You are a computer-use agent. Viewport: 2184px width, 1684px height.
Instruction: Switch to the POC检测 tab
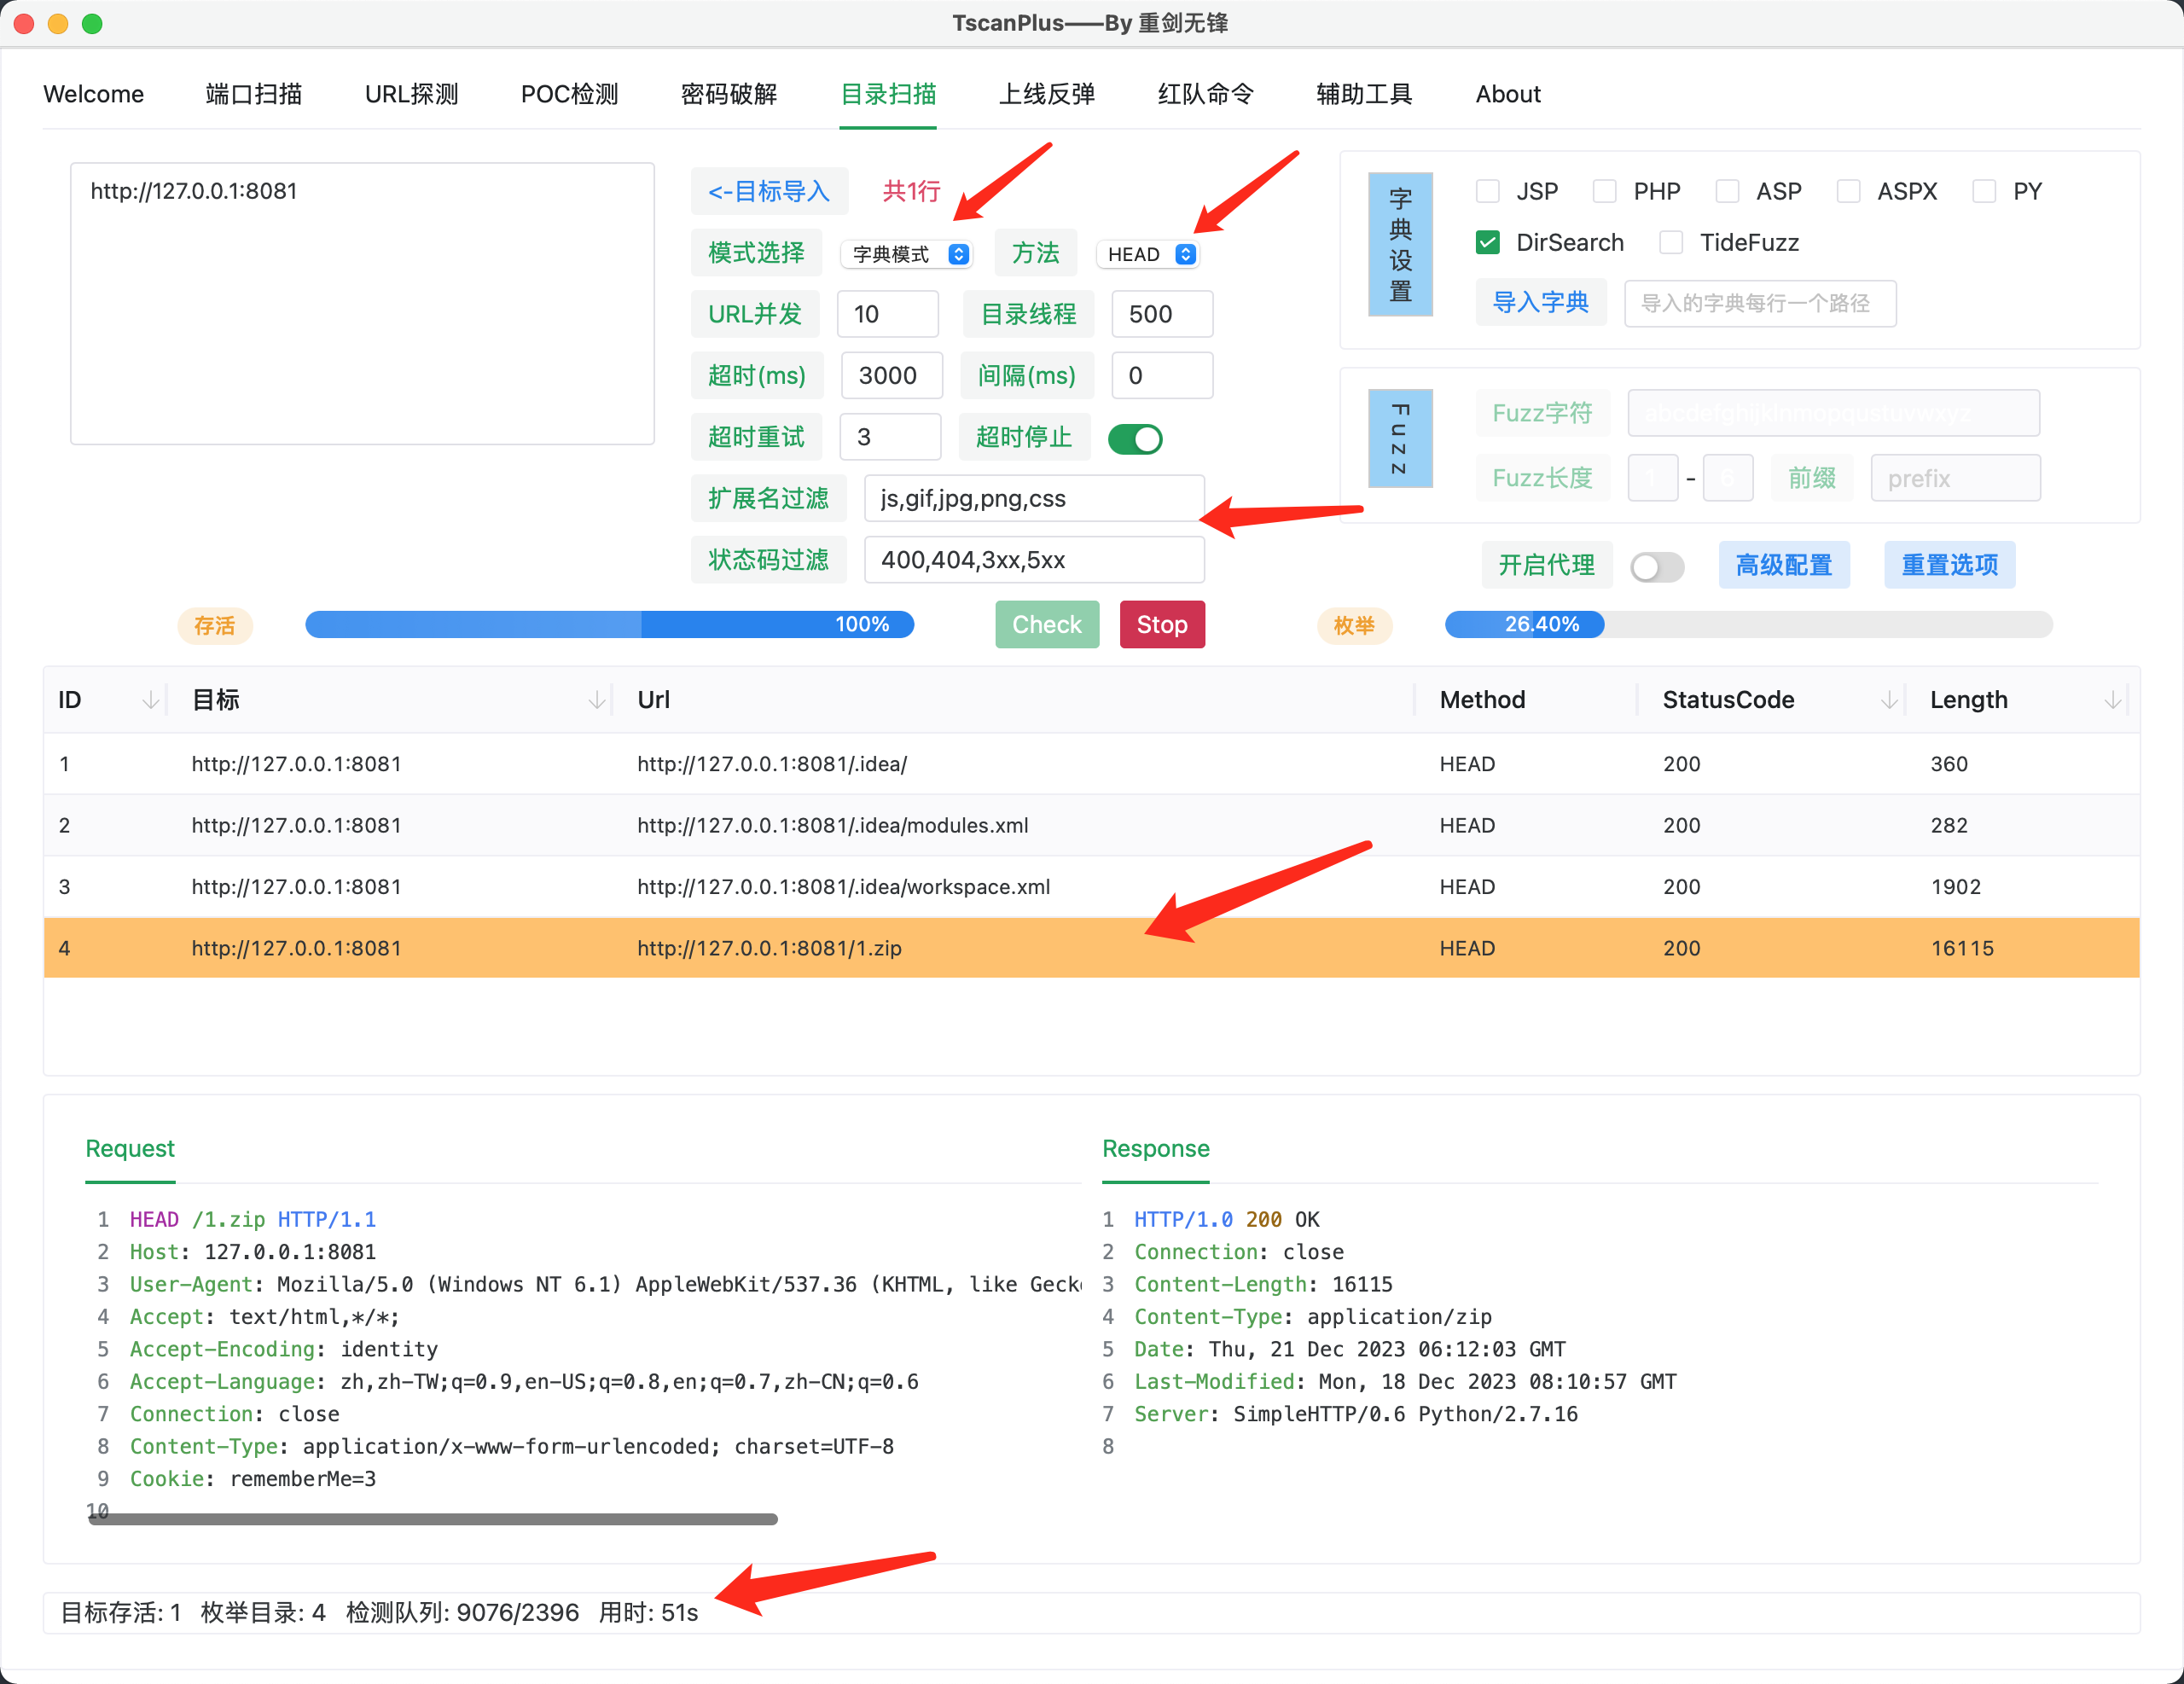point(569,94)
